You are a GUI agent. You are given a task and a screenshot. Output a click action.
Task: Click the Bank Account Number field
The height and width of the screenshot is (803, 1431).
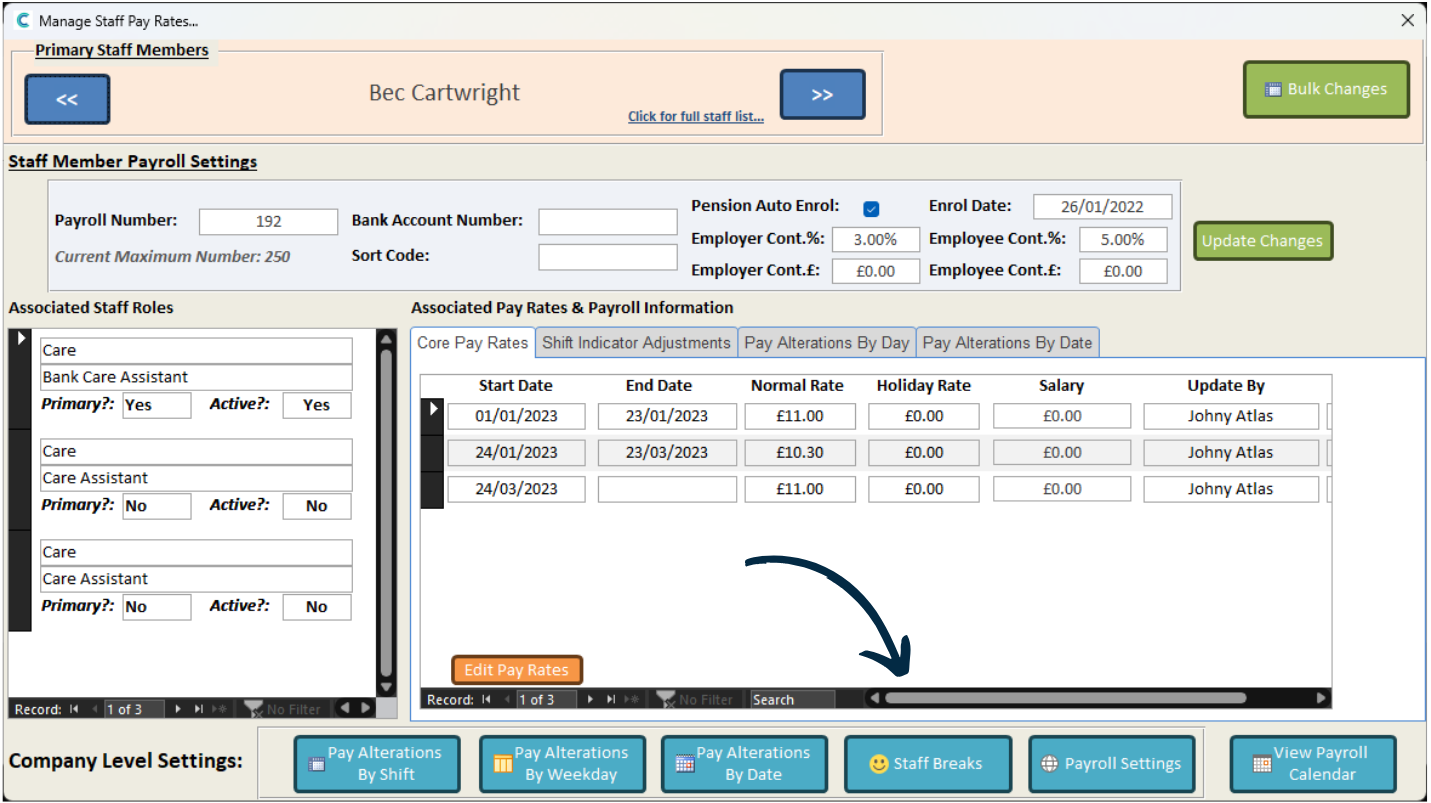tap(607, 221)
